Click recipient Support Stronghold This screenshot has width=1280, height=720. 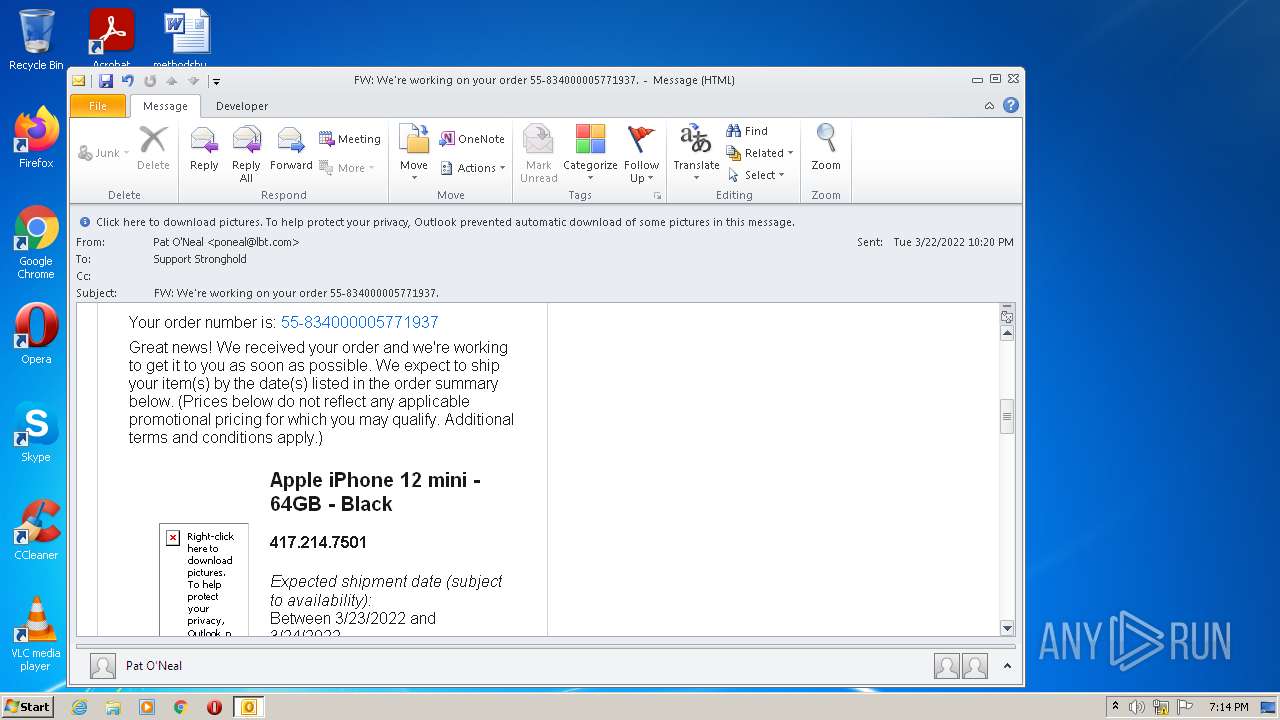coord(200,259)
